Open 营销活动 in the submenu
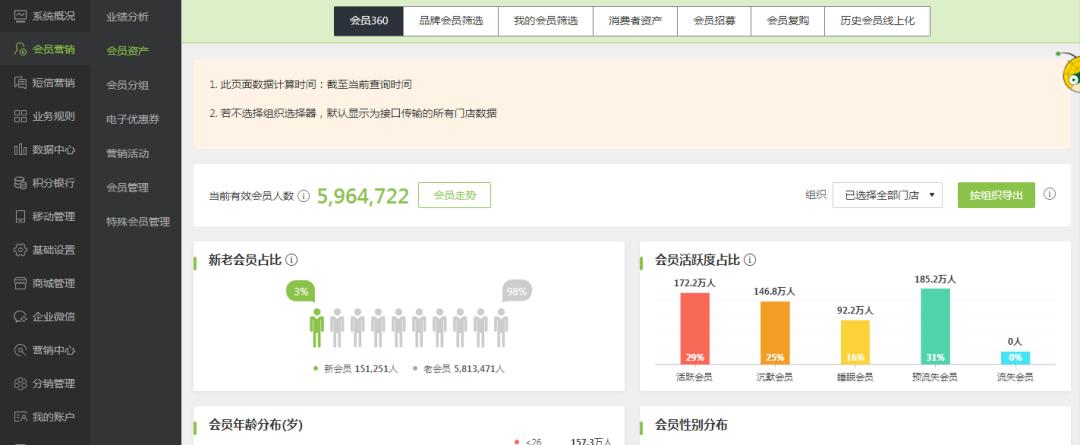Image resolution: width=1080 pixels, height=445 pixels. (x=127, y=153)
